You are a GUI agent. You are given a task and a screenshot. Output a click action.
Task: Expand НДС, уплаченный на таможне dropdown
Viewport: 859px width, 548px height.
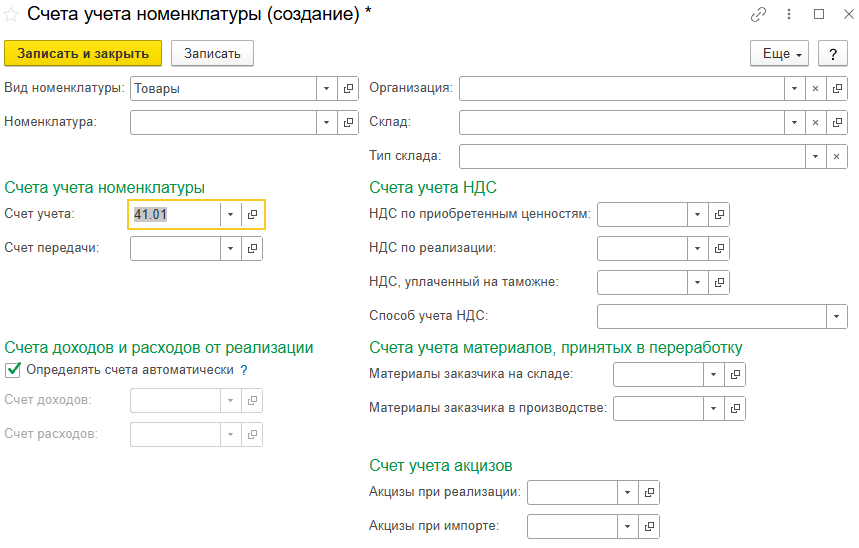(x=697, y=282)
